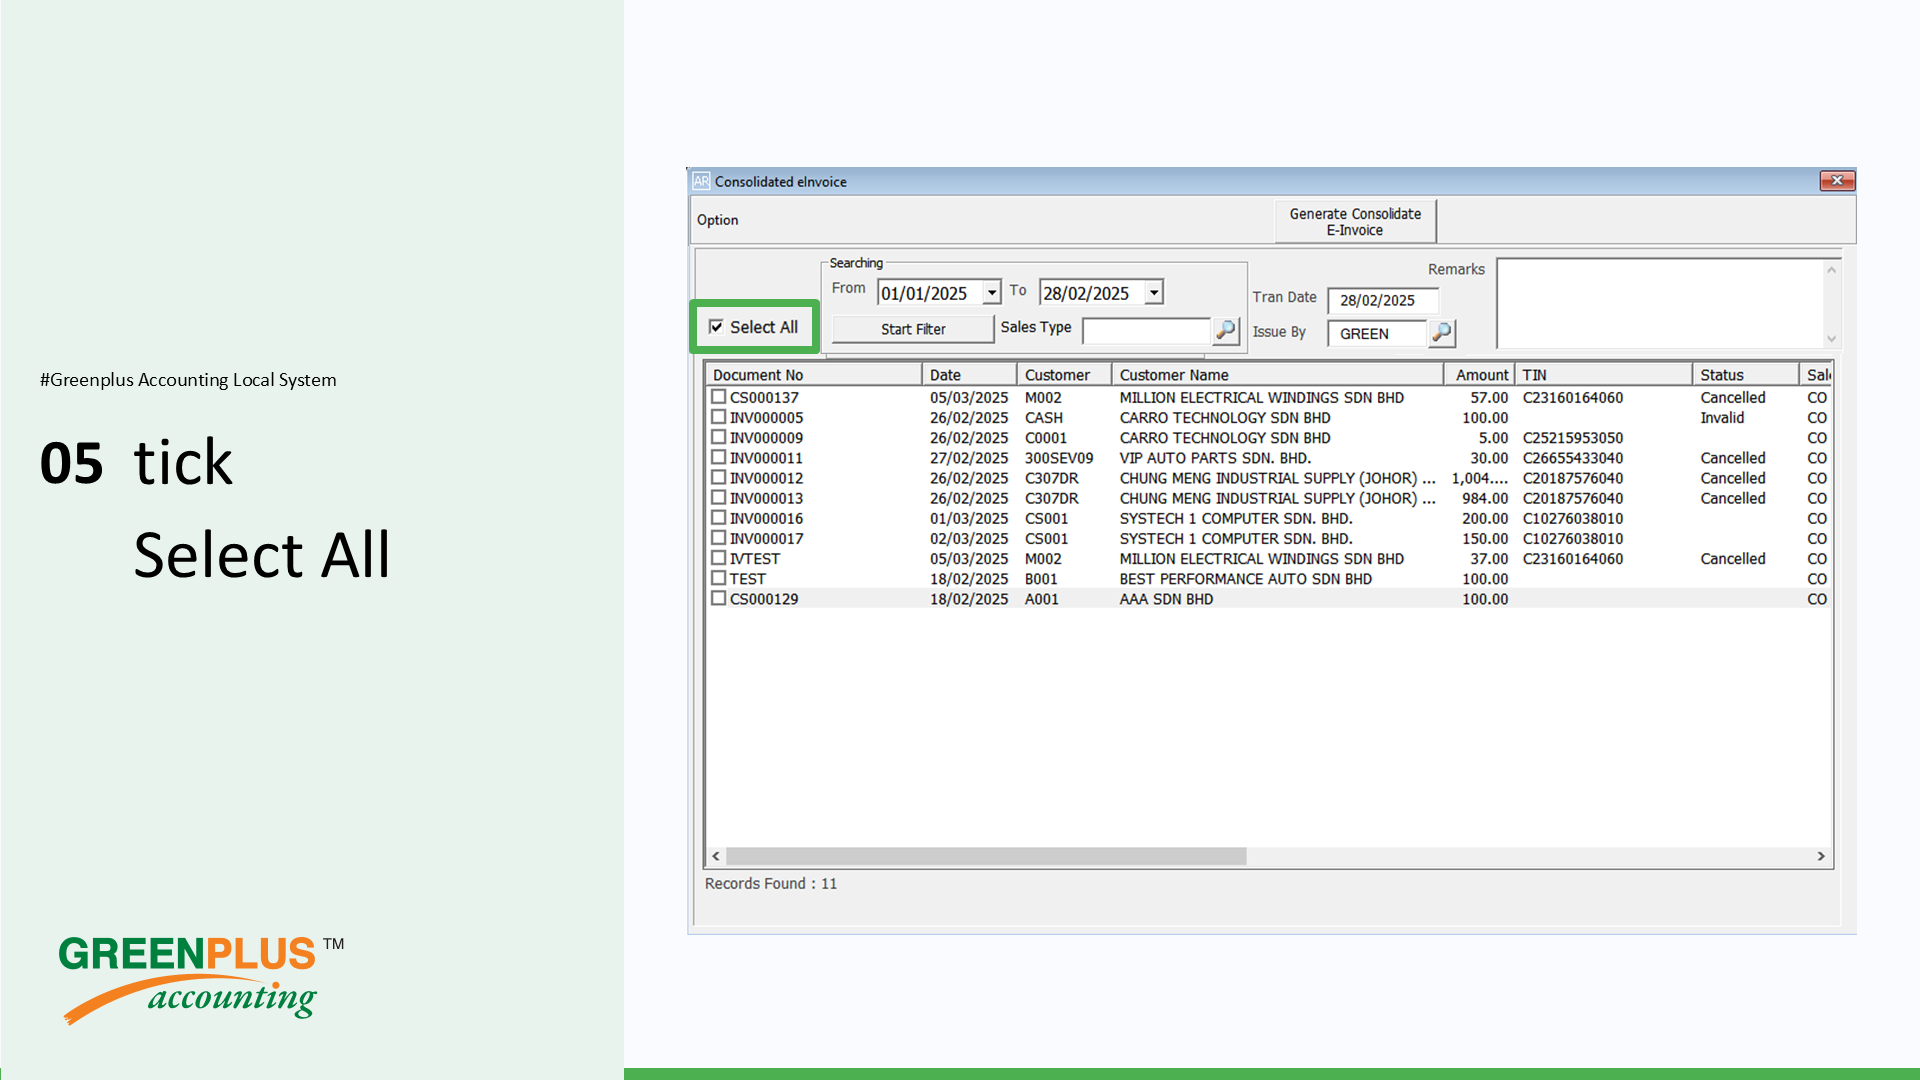Image resolution: width=1920 pixels, height=1080 pixels.
Task: Click the Start Filter button
Action: click(x=913, y=329)
